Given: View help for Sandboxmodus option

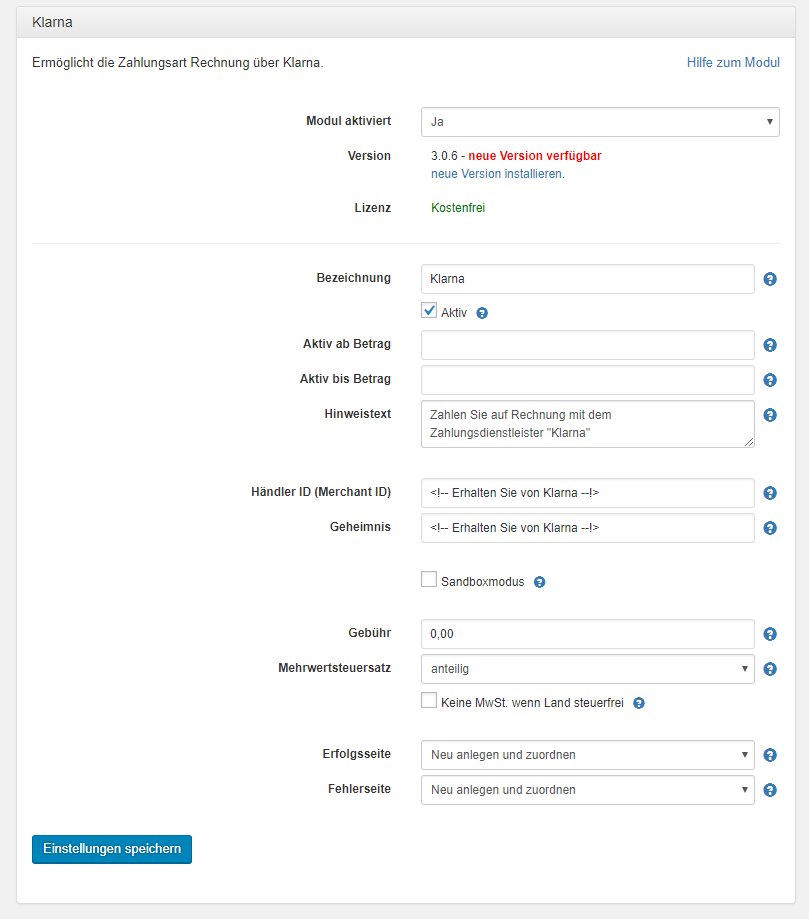Looking at the screenshot, I should pyautogui.click(x=539, y=581).
